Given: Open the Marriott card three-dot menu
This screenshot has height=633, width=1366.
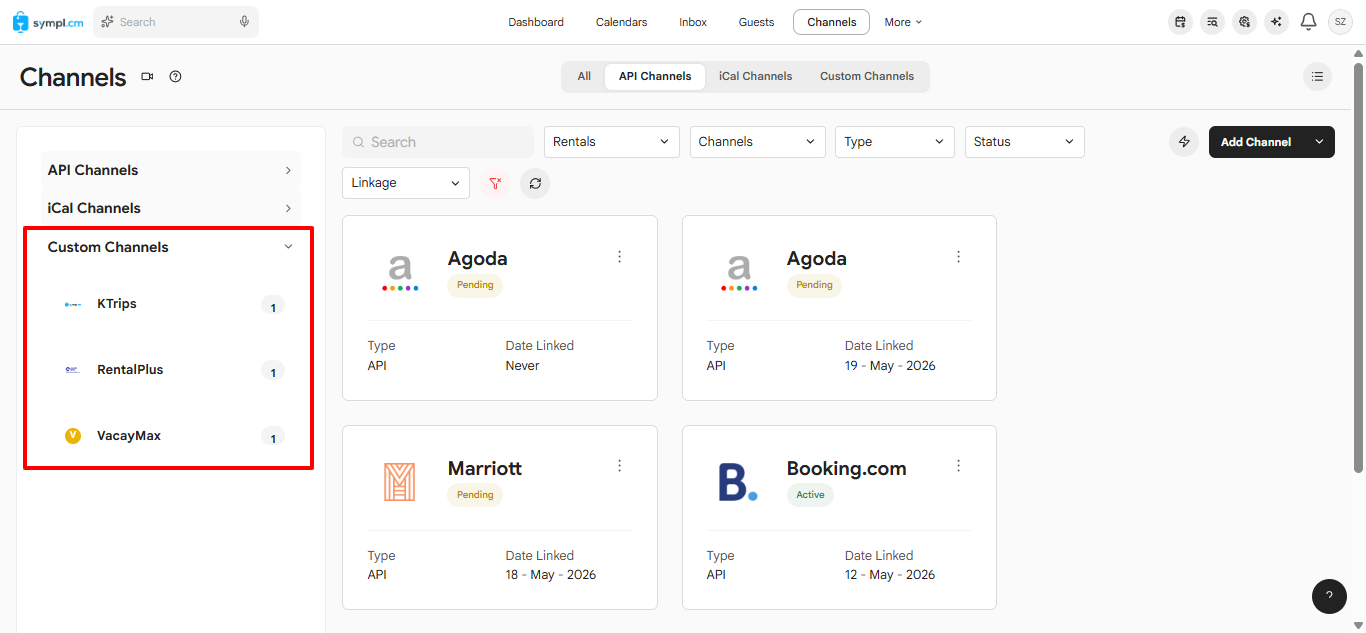Looking at the screenshot, I should point(619,466).
